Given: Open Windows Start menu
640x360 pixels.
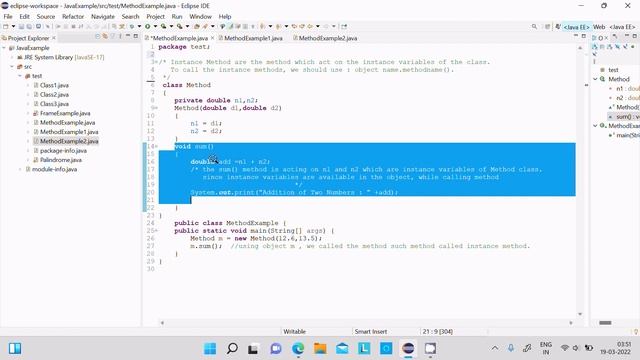Looking at the screenshot, I should [210, 349].
